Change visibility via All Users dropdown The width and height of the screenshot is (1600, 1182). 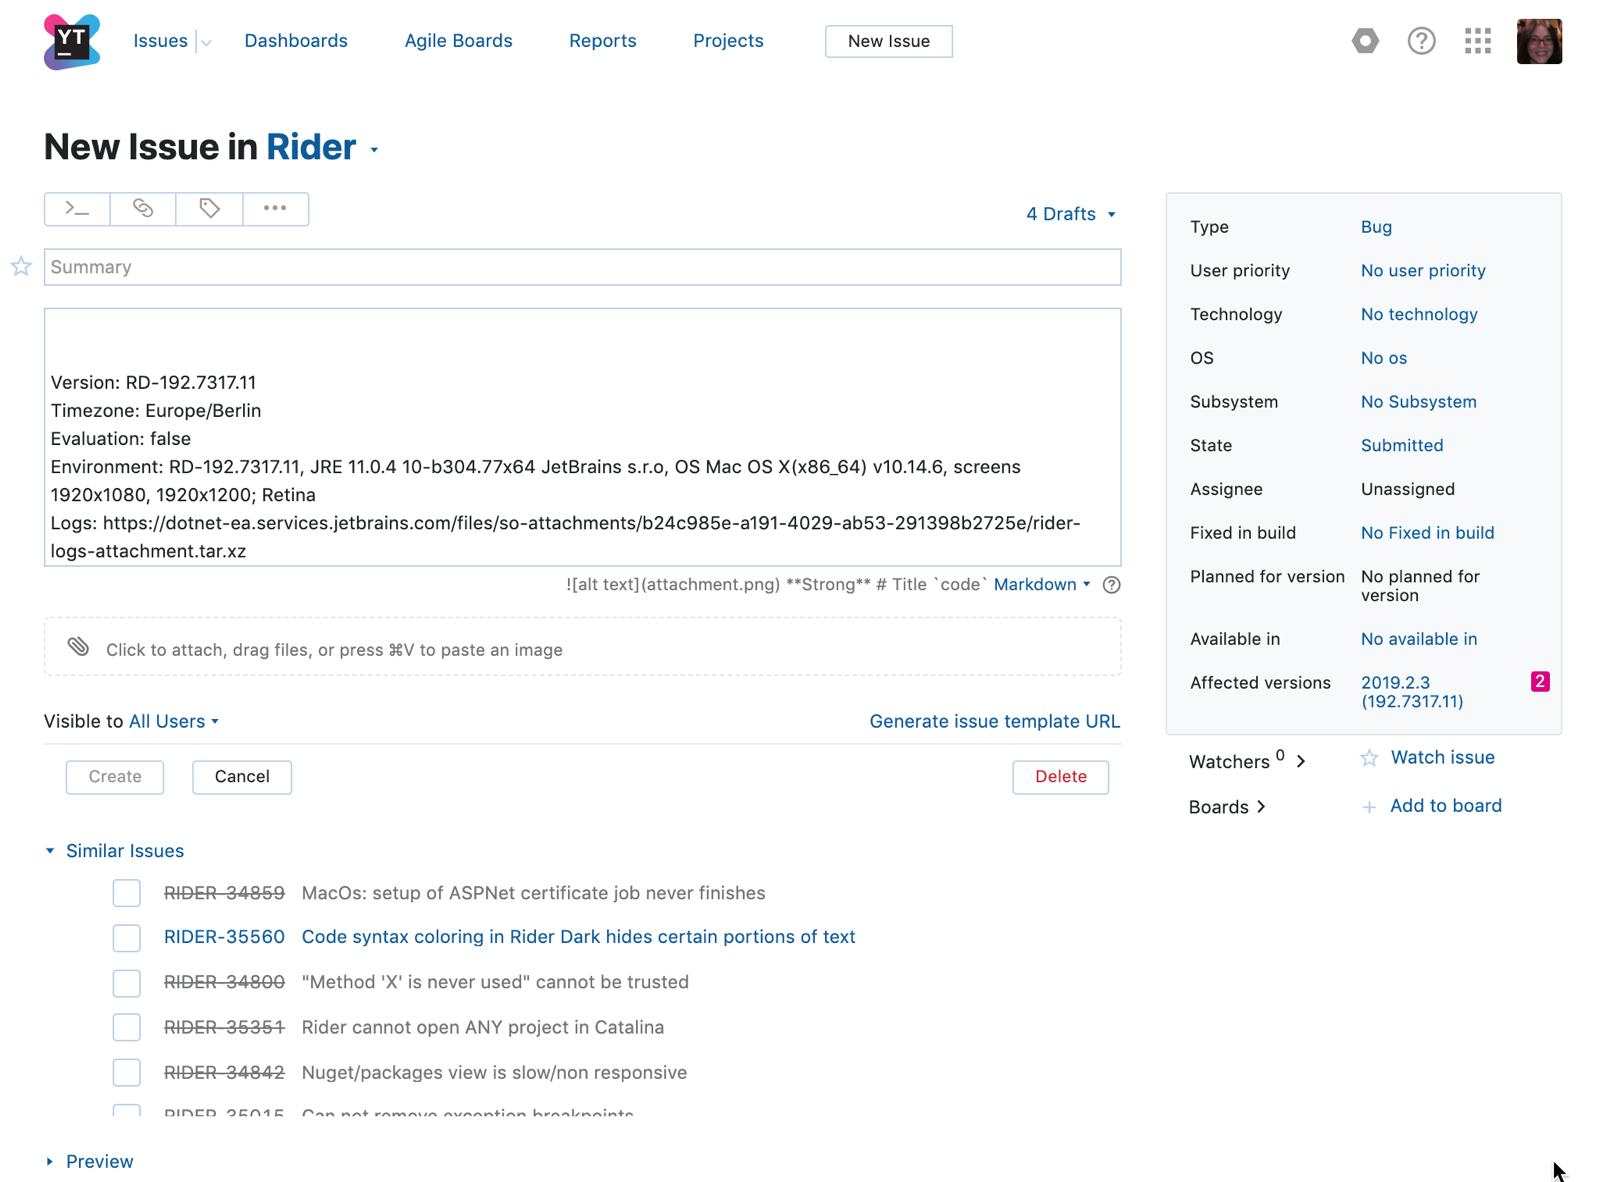pyautogui.click(x=174, y=721)
